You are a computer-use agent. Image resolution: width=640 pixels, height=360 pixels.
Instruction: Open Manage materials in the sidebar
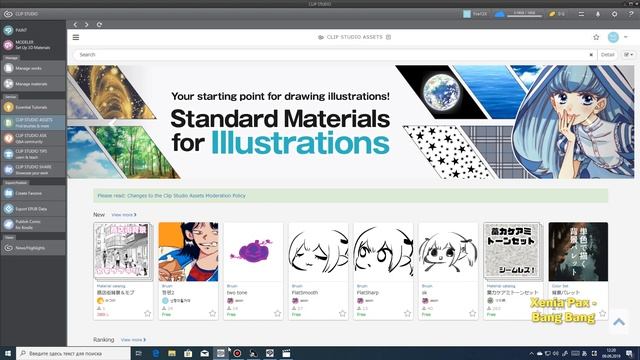pos(33,84)
